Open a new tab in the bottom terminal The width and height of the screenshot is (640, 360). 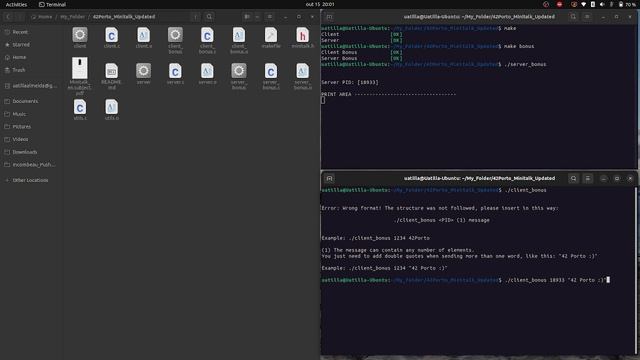329,178
